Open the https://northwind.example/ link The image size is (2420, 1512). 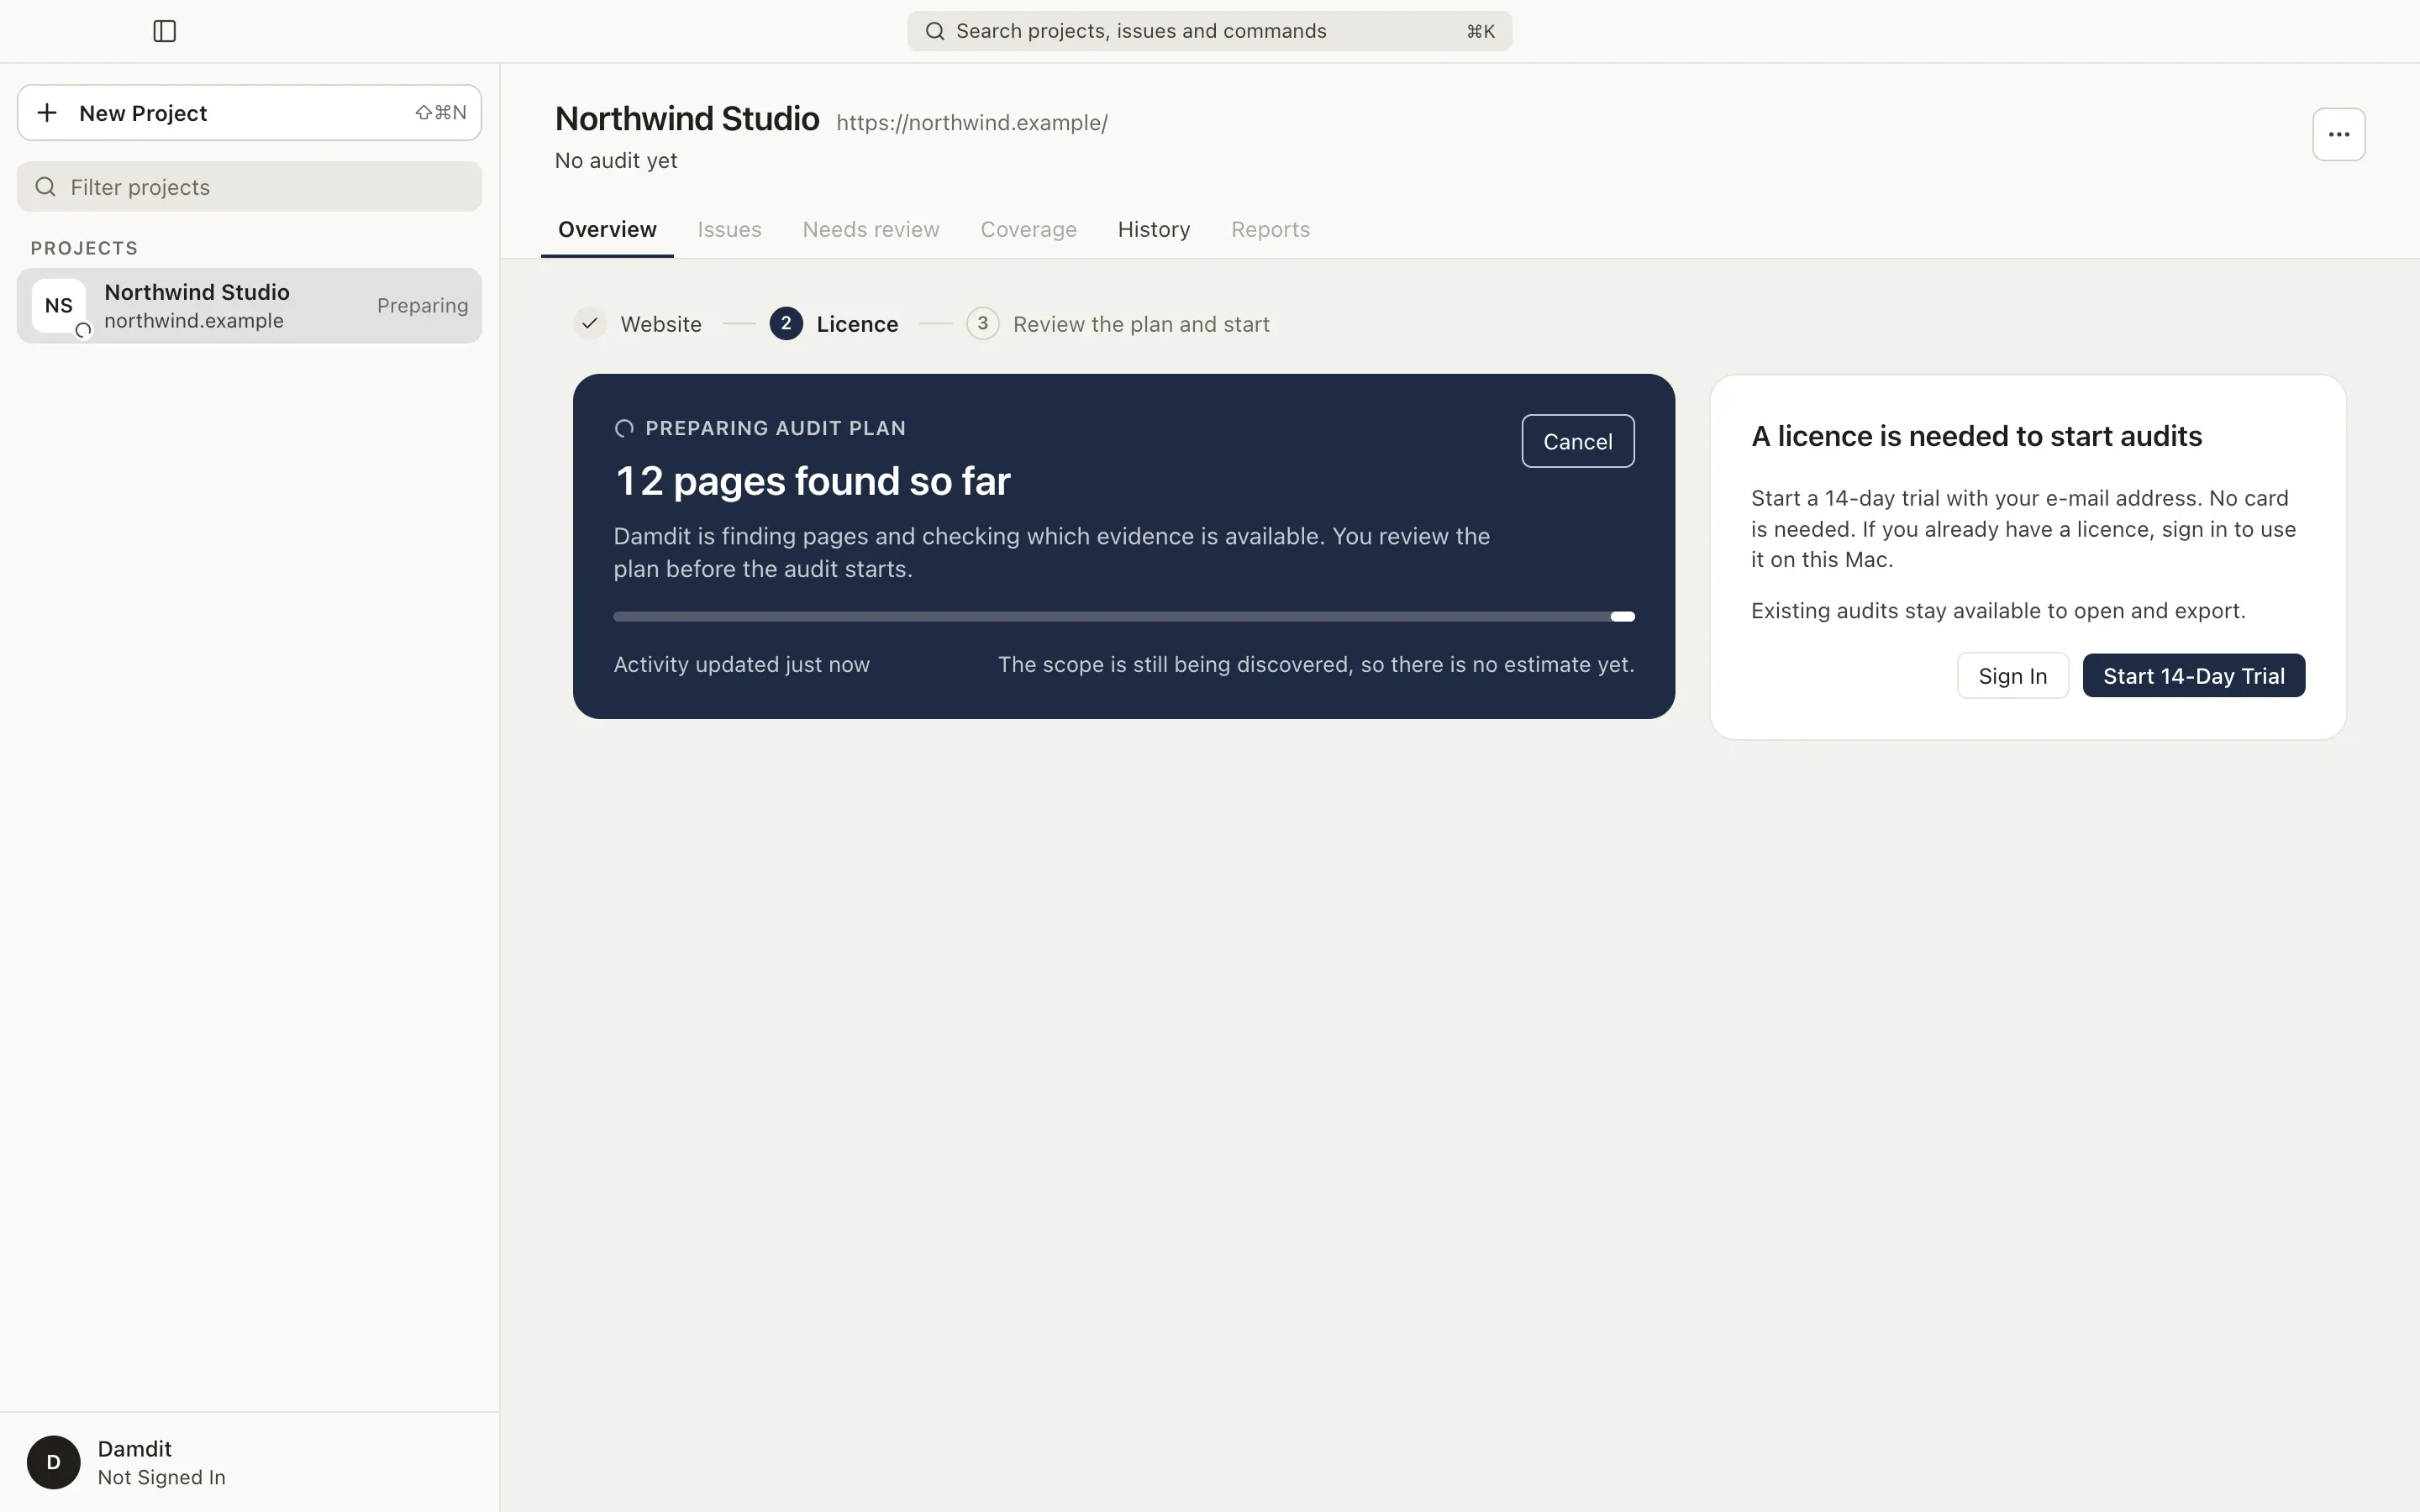tap(971, 123)
